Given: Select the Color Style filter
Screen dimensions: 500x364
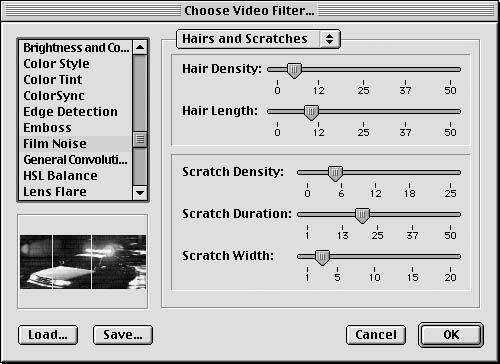Looking at the screenshot, I should point(76,64).
